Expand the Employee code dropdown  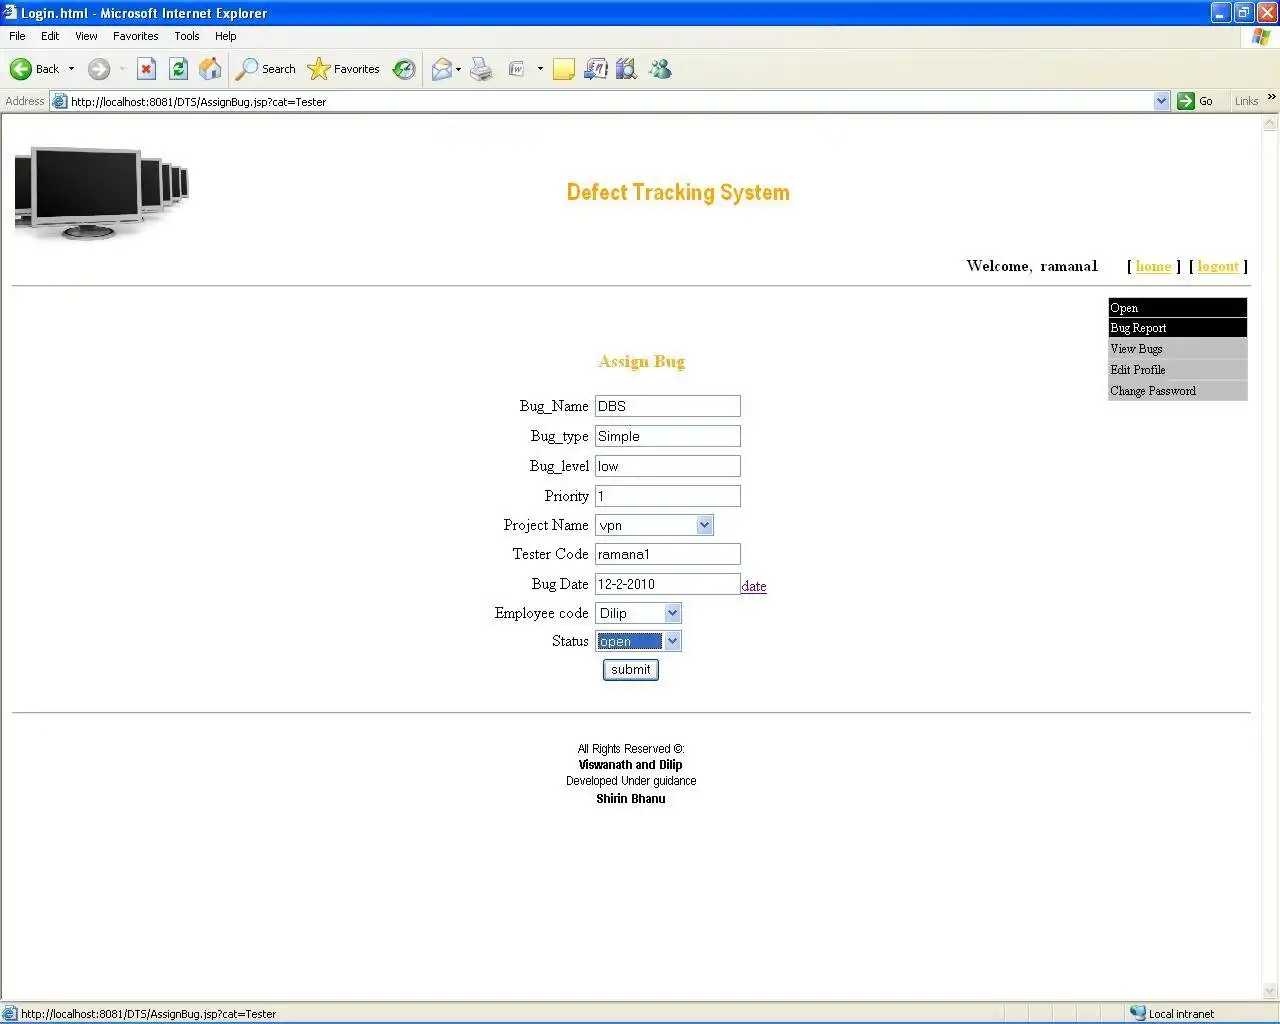(x=672, y=613)
